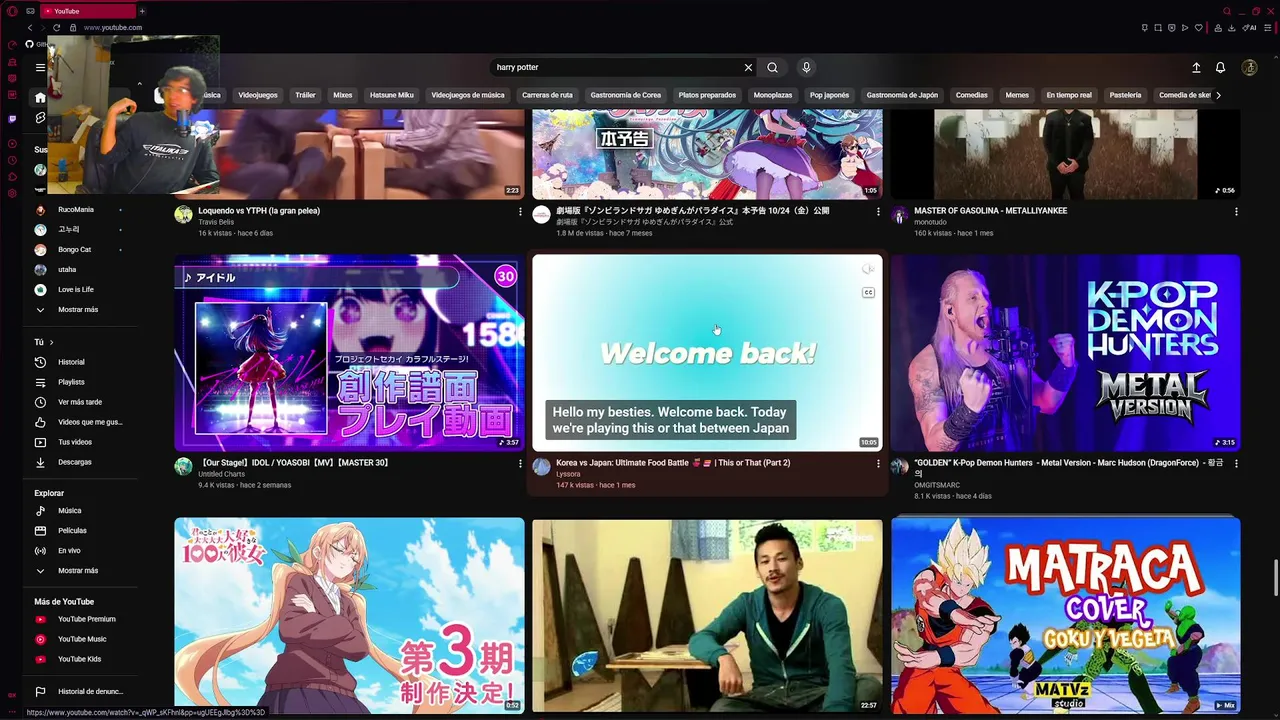Open the K-POP Demon Hunters Metal thumbnail
The width and height of the screenshot is (1280, 720).
1065,352
